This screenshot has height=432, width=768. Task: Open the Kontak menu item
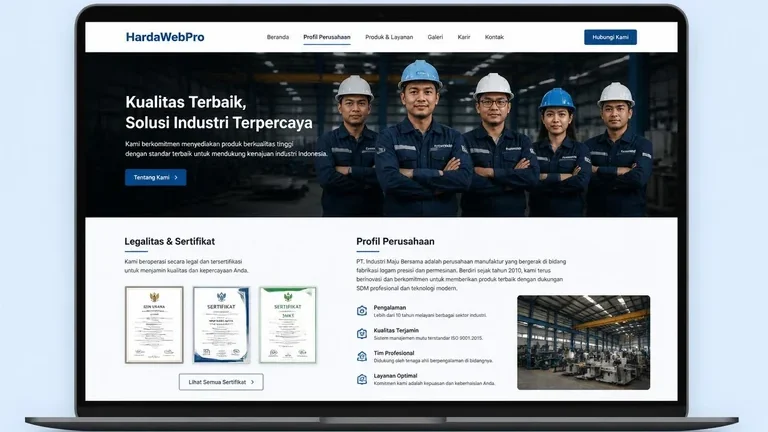point(494,37)
